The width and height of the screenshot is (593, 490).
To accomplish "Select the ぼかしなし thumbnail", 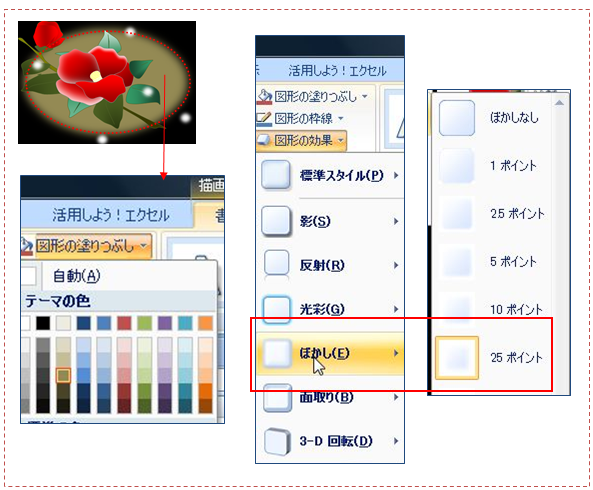I will tap(457, 118).
